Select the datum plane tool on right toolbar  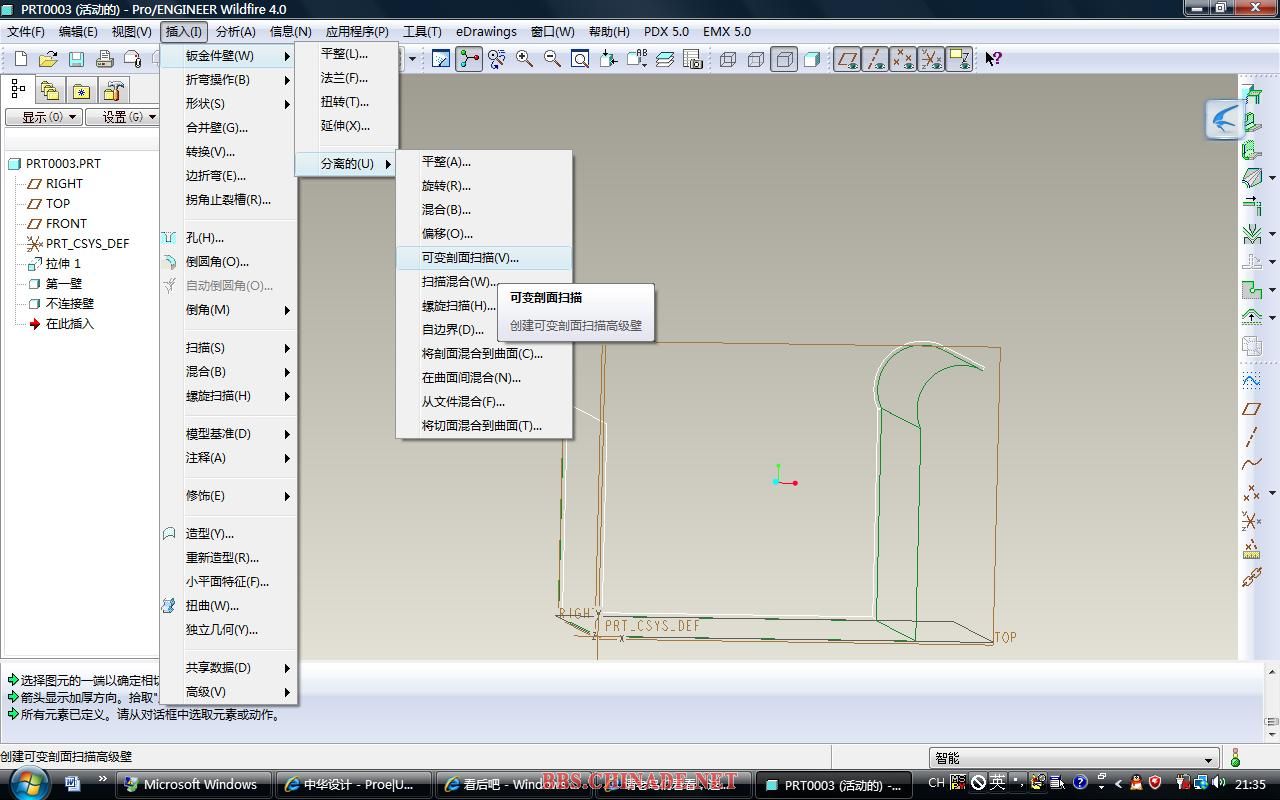point(1251,409)
